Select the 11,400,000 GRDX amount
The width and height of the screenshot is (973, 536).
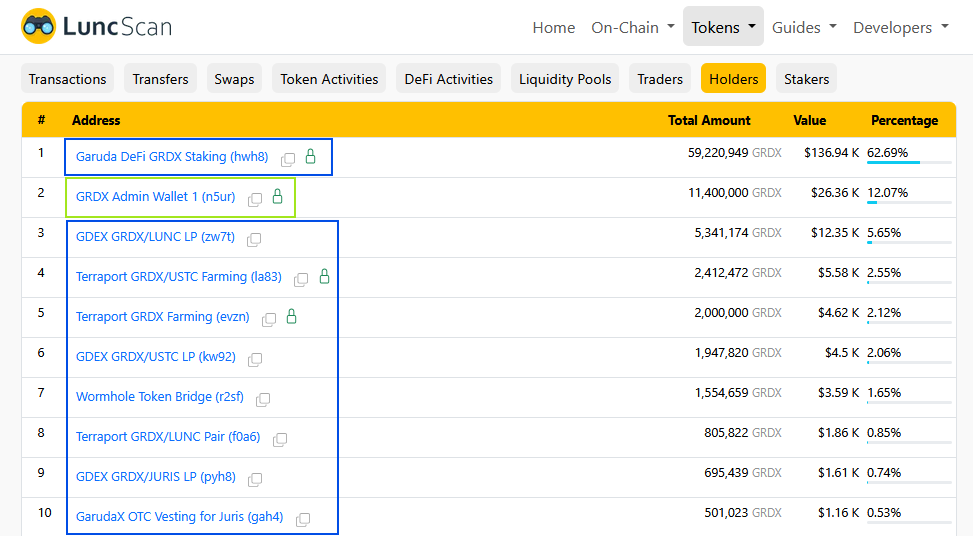point(735,193)
